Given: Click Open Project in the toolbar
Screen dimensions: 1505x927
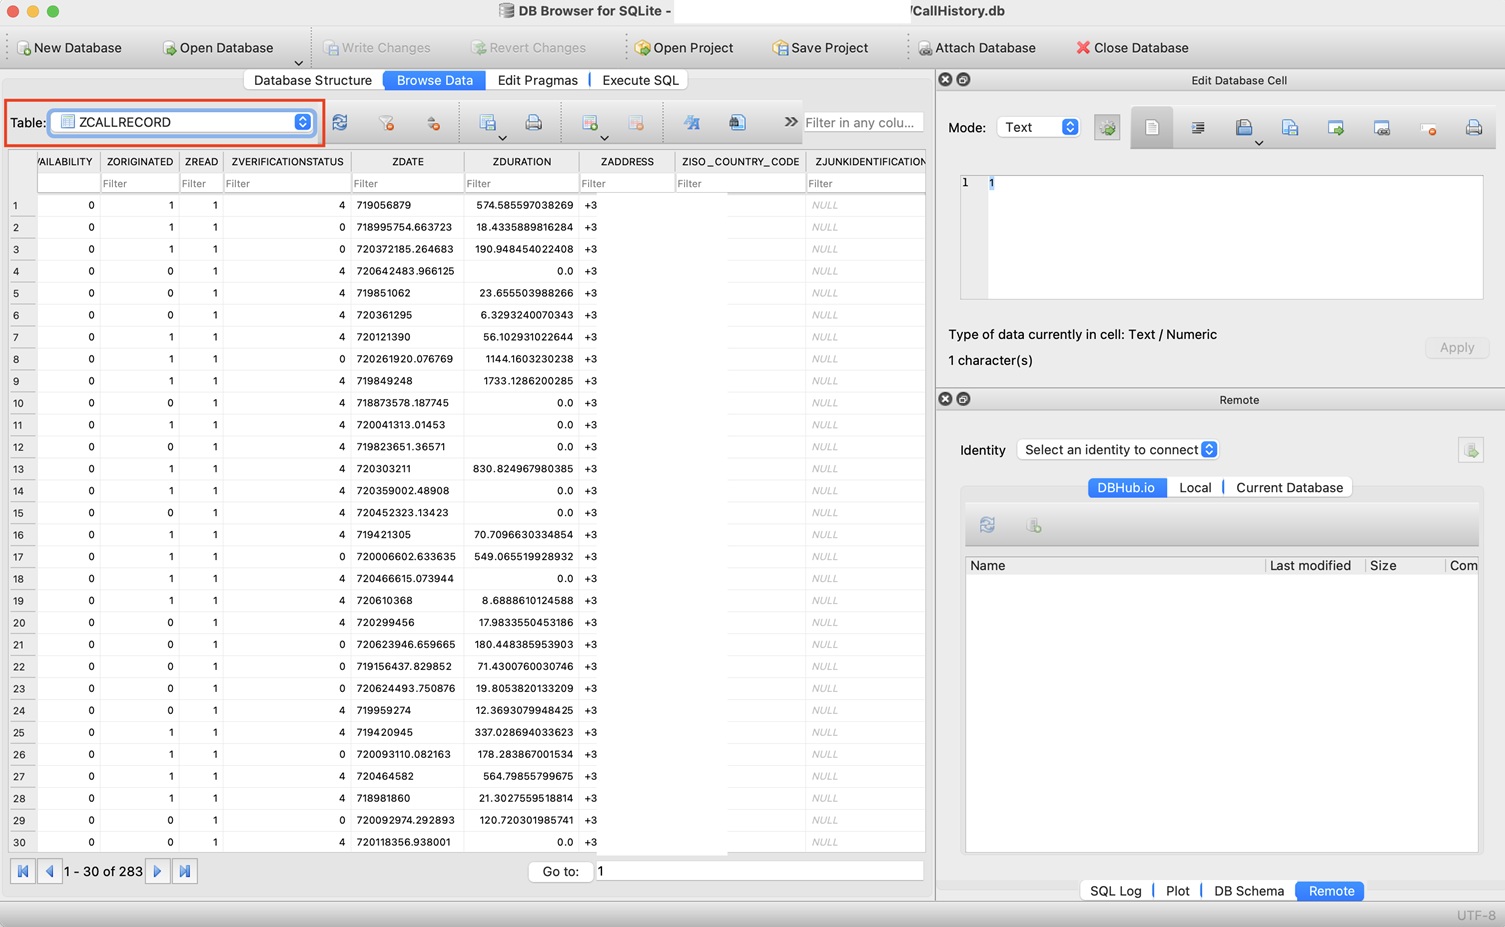Looking at the screenshot, I should coord(684,48).
